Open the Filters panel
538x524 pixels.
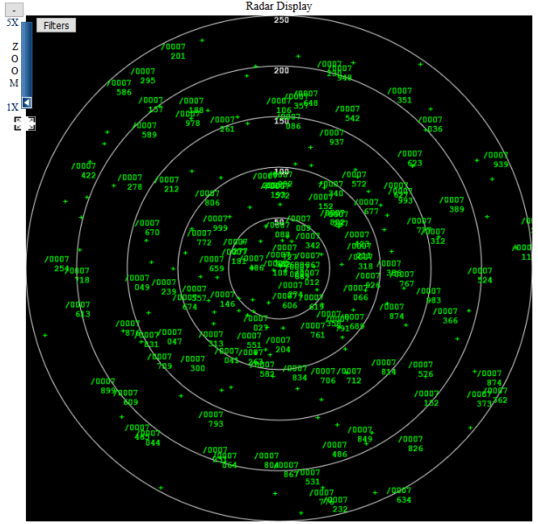(56, 25)
